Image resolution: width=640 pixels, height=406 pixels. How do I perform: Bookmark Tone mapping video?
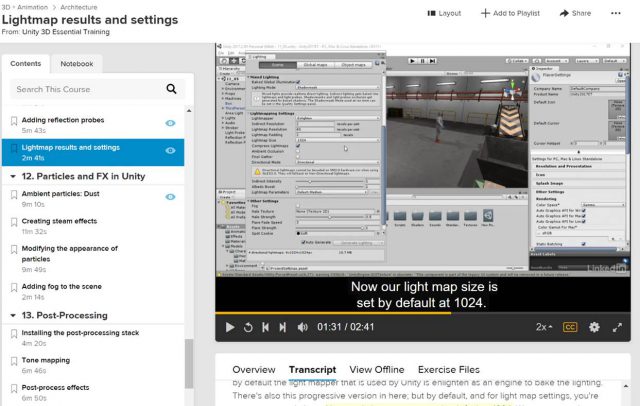pyautogui.click(x=14, y=361)
